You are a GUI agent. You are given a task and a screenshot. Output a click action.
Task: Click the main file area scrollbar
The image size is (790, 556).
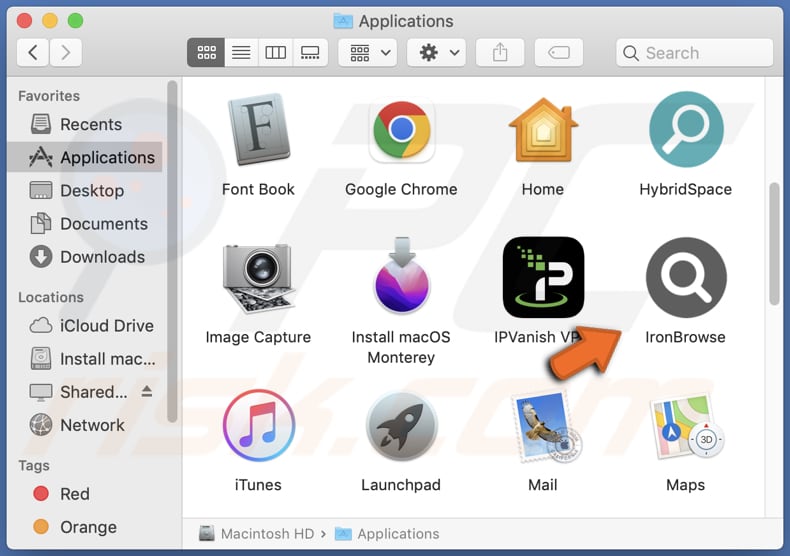coord(774,244)
